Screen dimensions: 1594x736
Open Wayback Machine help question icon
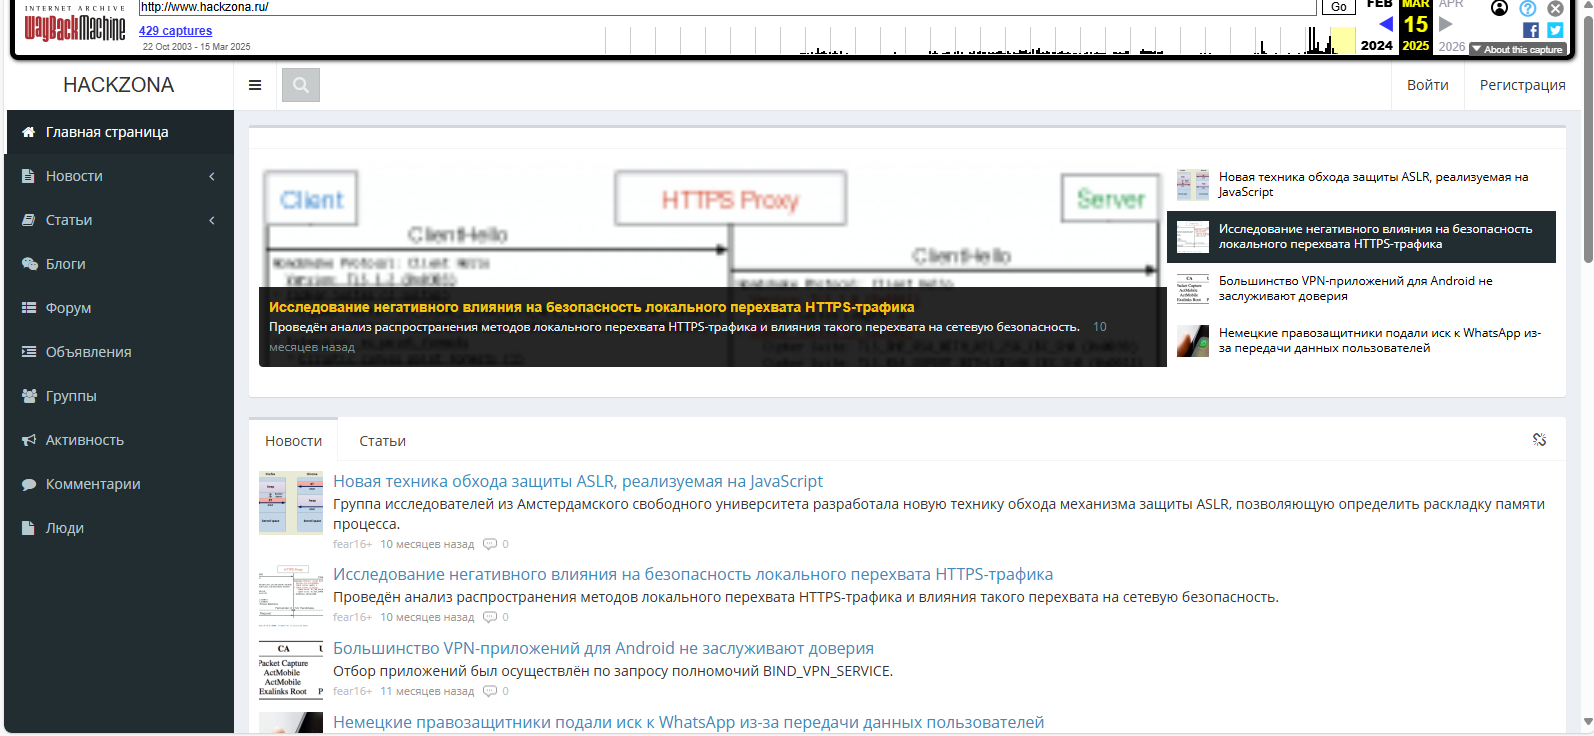coord(1528,8)
